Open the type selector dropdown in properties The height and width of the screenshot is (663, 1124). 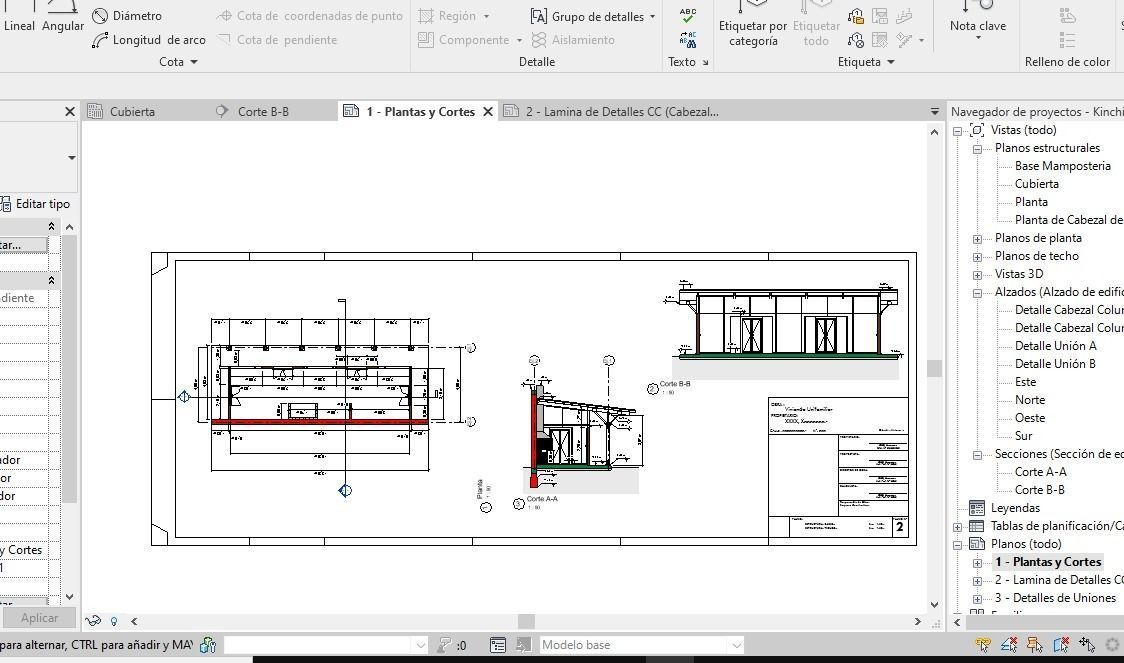tap(72, 158)
